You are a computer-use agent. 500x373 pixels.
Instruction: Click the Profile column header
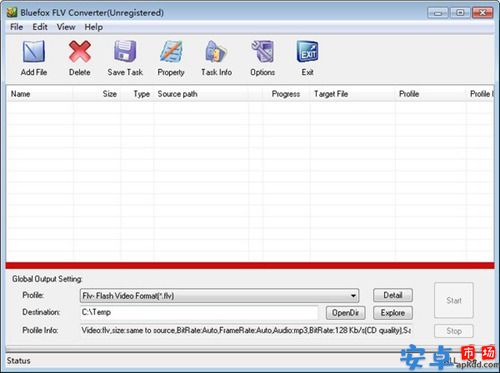tap(431, 94)
